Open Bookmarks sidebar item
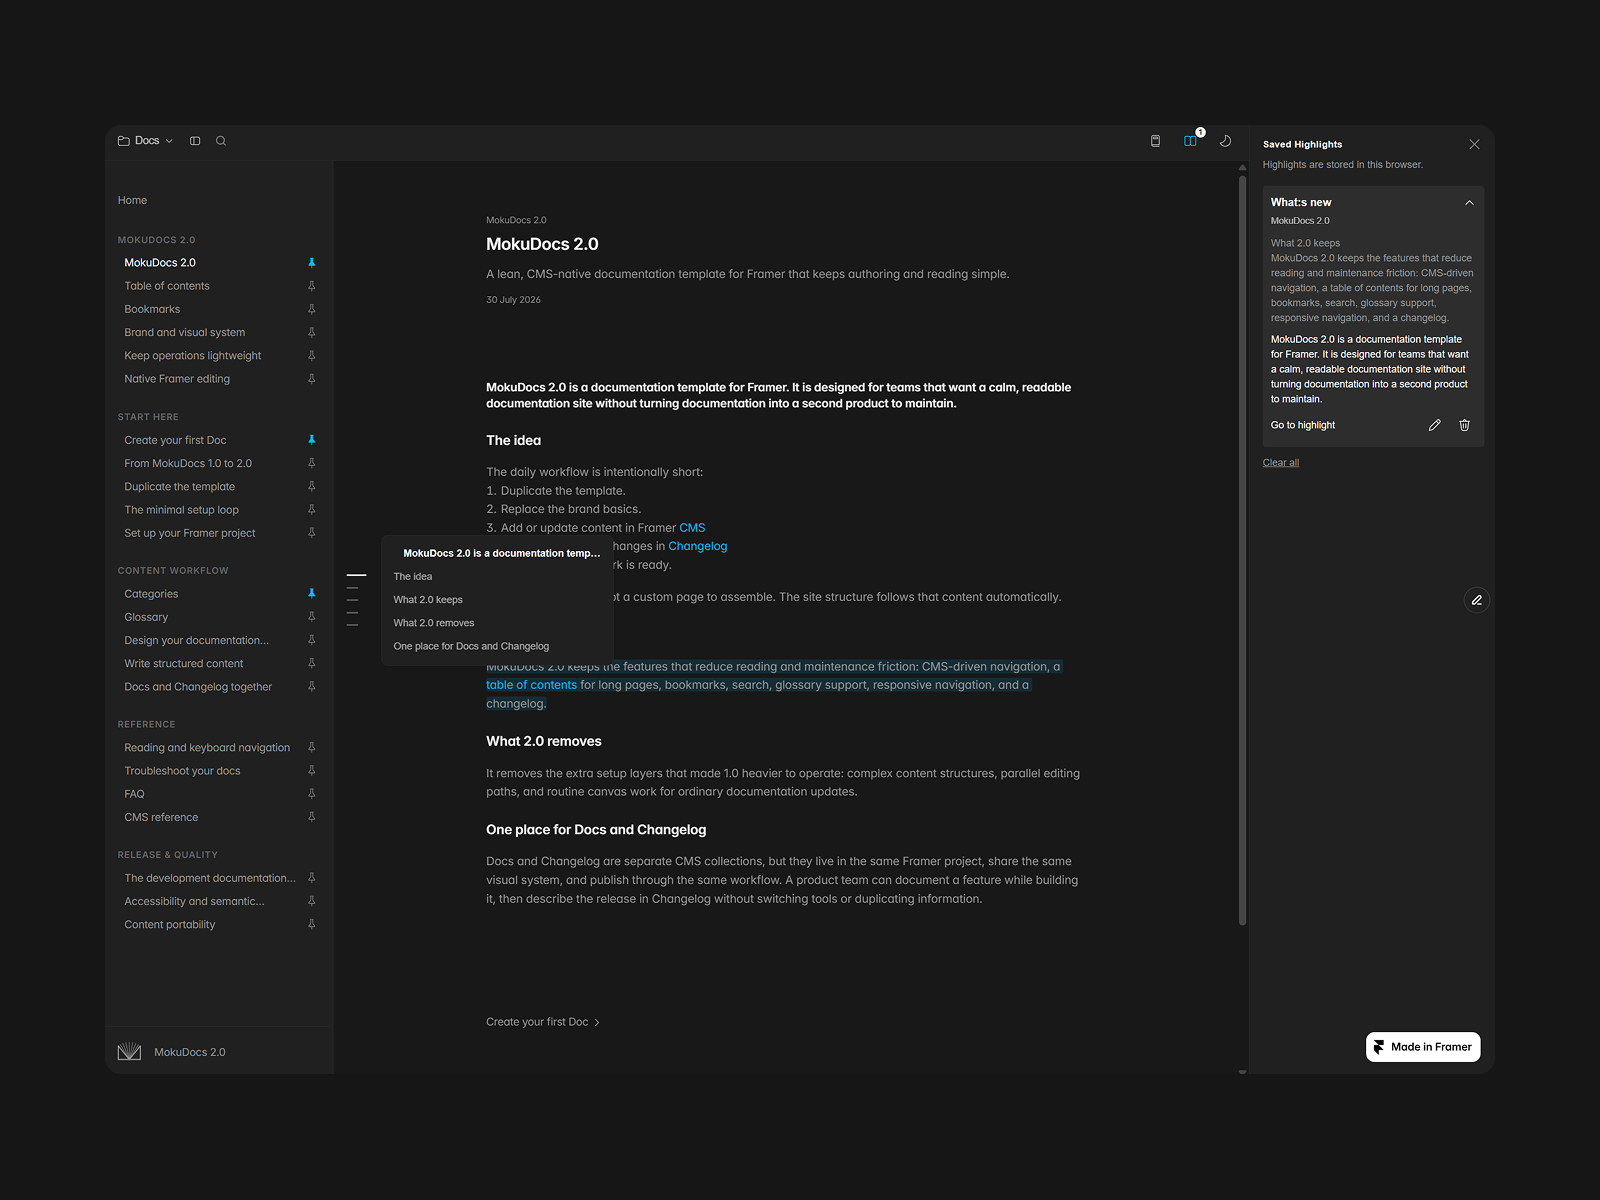The height and width of the screenshot is (1200, 1600). 152,309
